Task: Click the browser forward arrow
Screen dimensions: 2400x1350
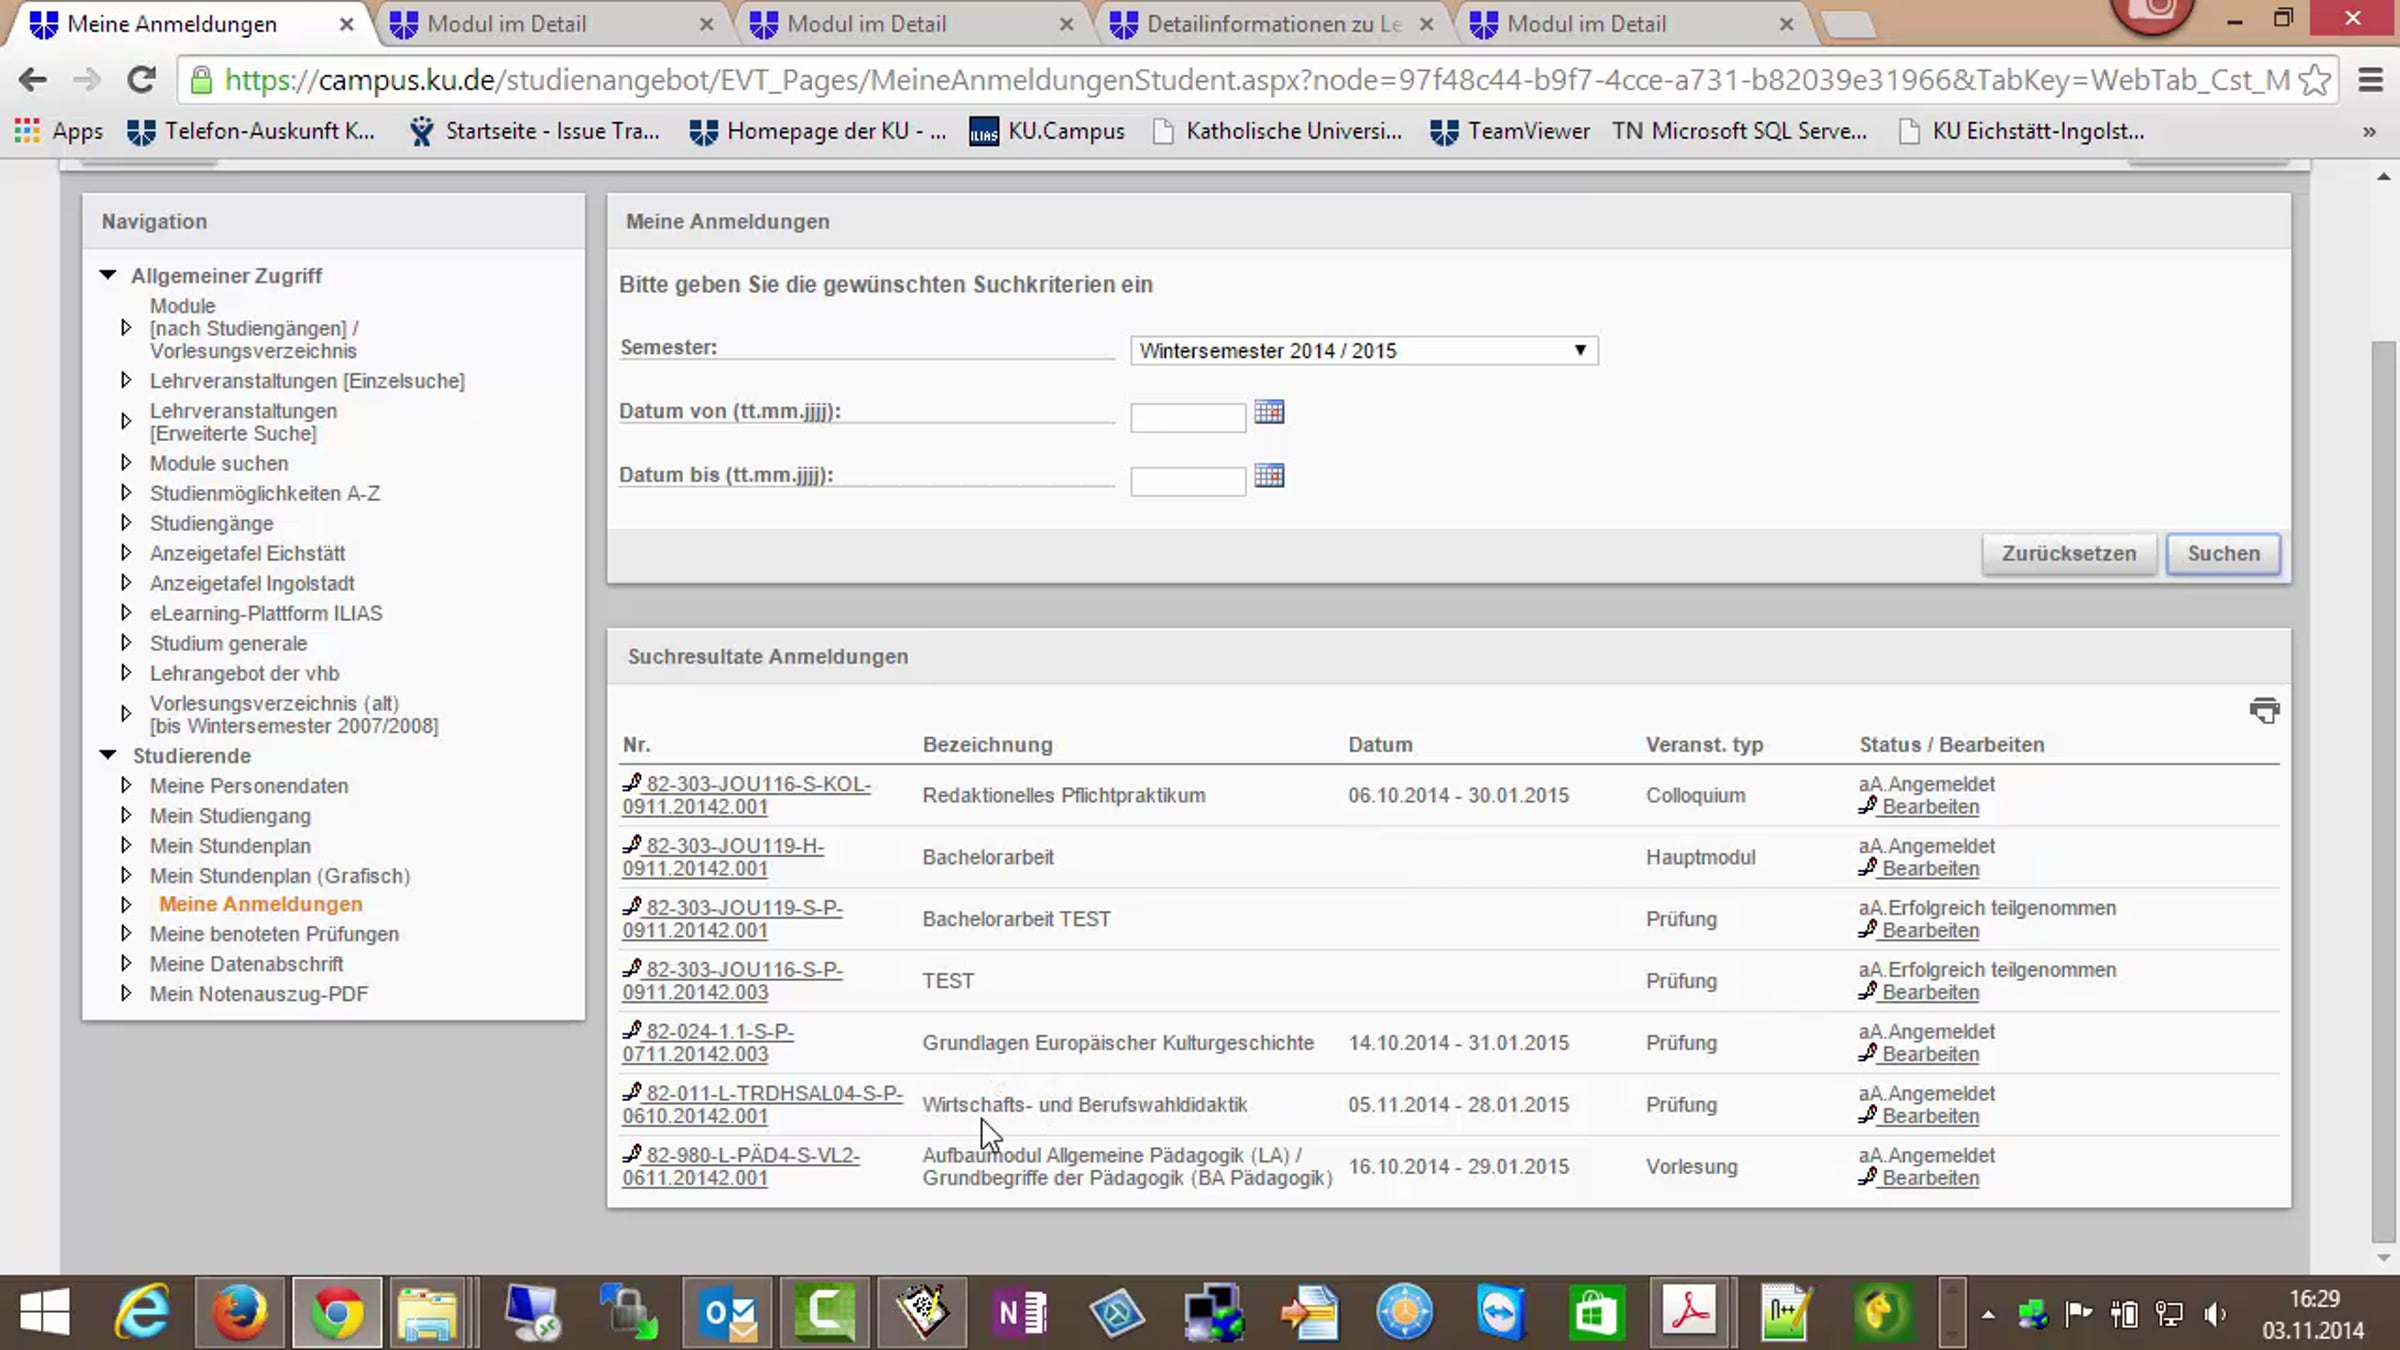Action: point(87,80)
